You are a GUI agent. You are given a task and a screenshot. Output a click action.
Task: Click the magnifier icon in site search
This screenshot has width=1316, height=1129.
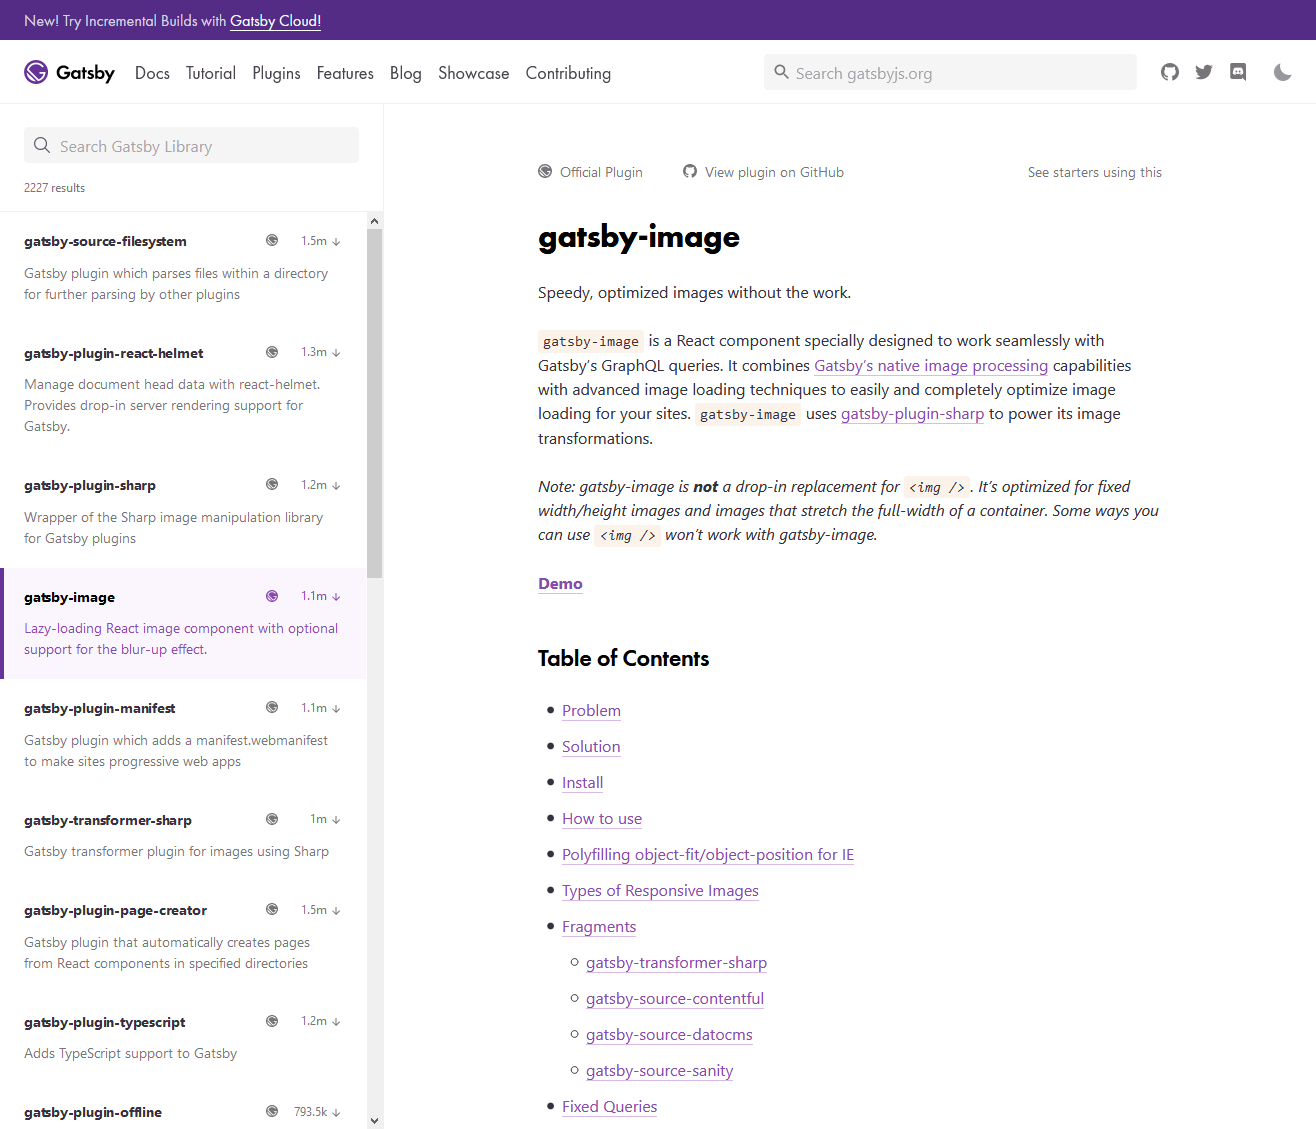[x=782, y=72]
